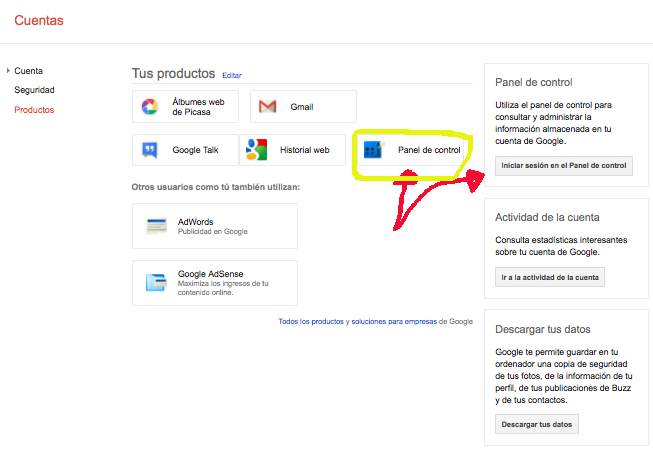653x452 pixels.
Task: Open the Panel de control product label
Action: [x=429, y=150]
